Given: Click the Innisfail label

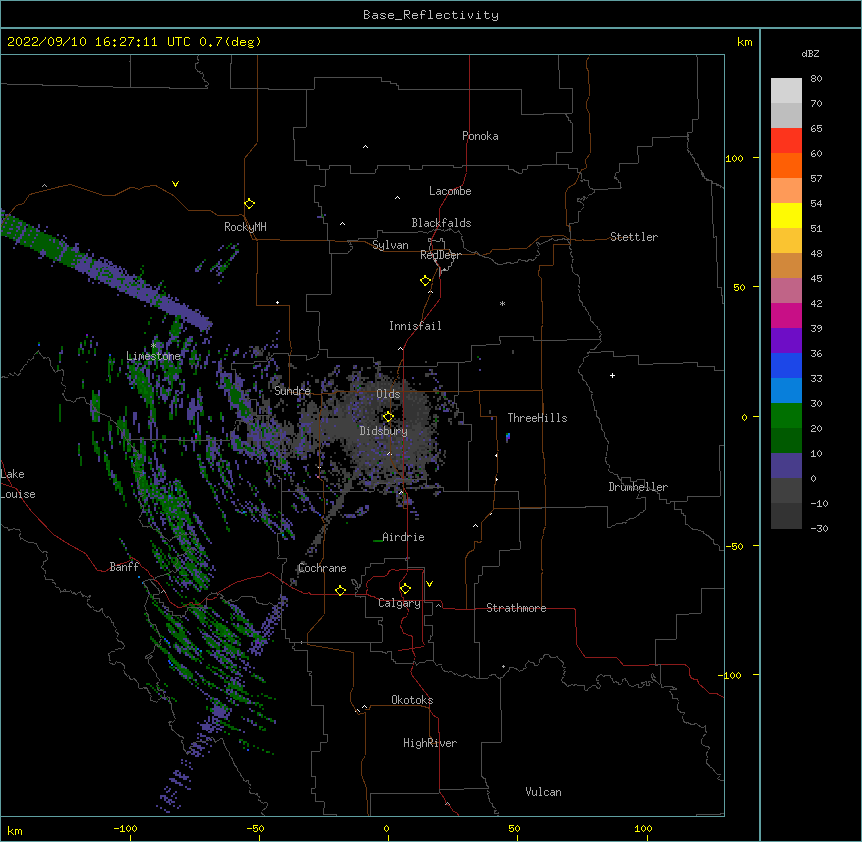Looking at the screenshot, I should click(415, 326).
